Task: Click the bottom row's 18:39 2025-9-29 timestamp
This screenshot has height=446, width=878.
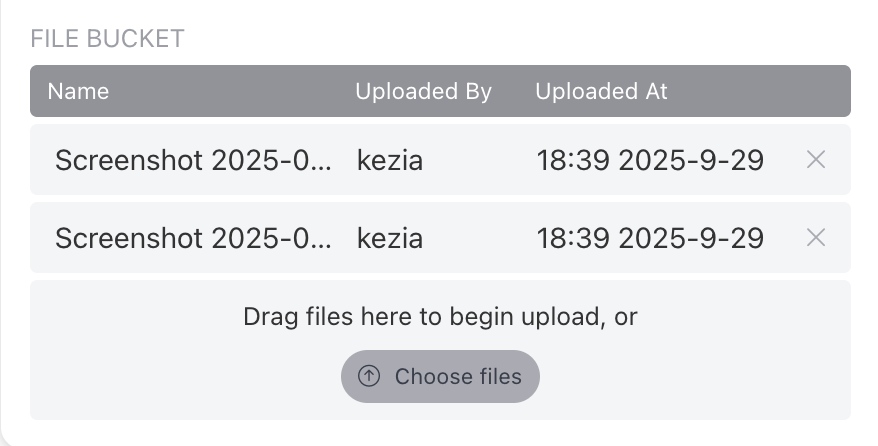Action: point(650,238)
